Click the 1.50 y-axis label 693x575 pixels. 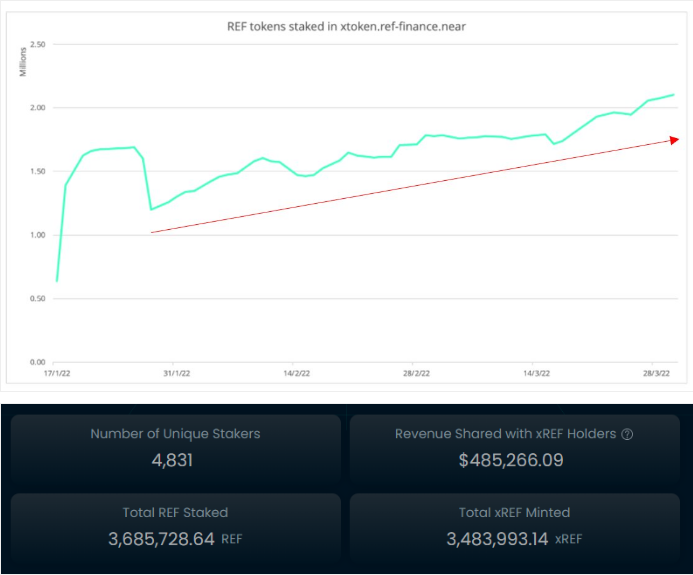coord(38,171)
